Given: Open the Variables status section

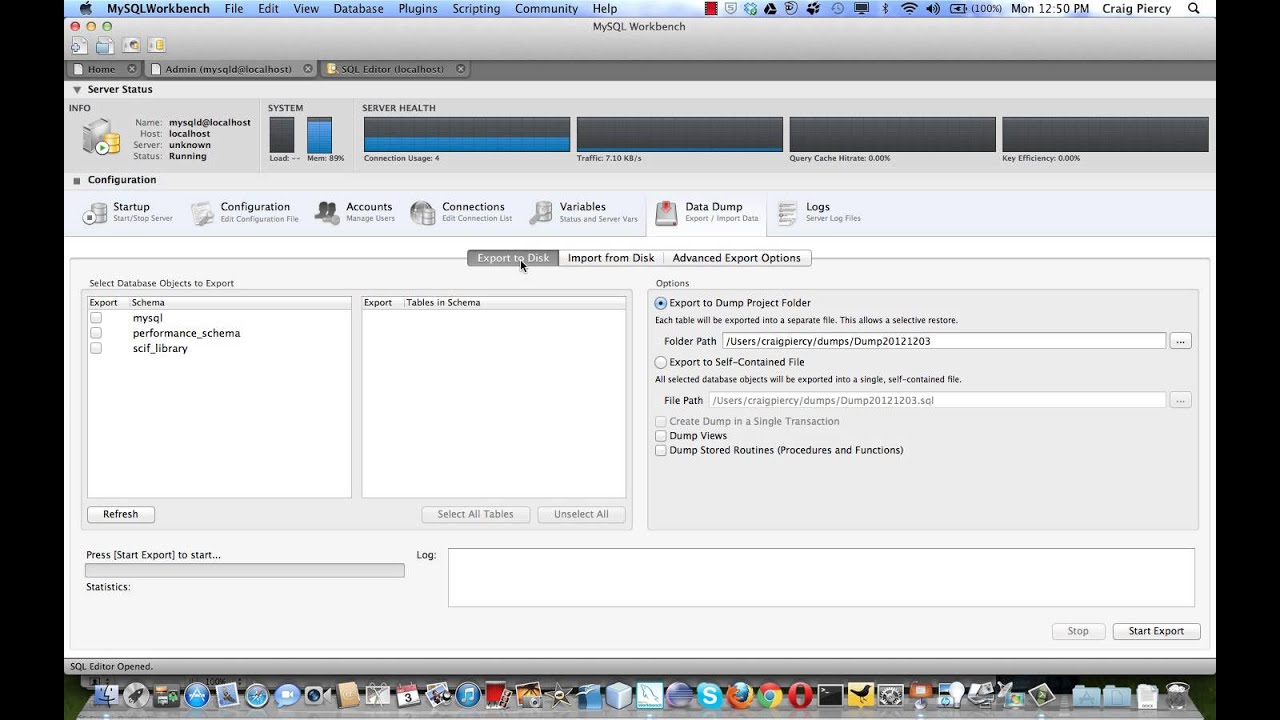Looking at the screenshot, I should (584, 212).
